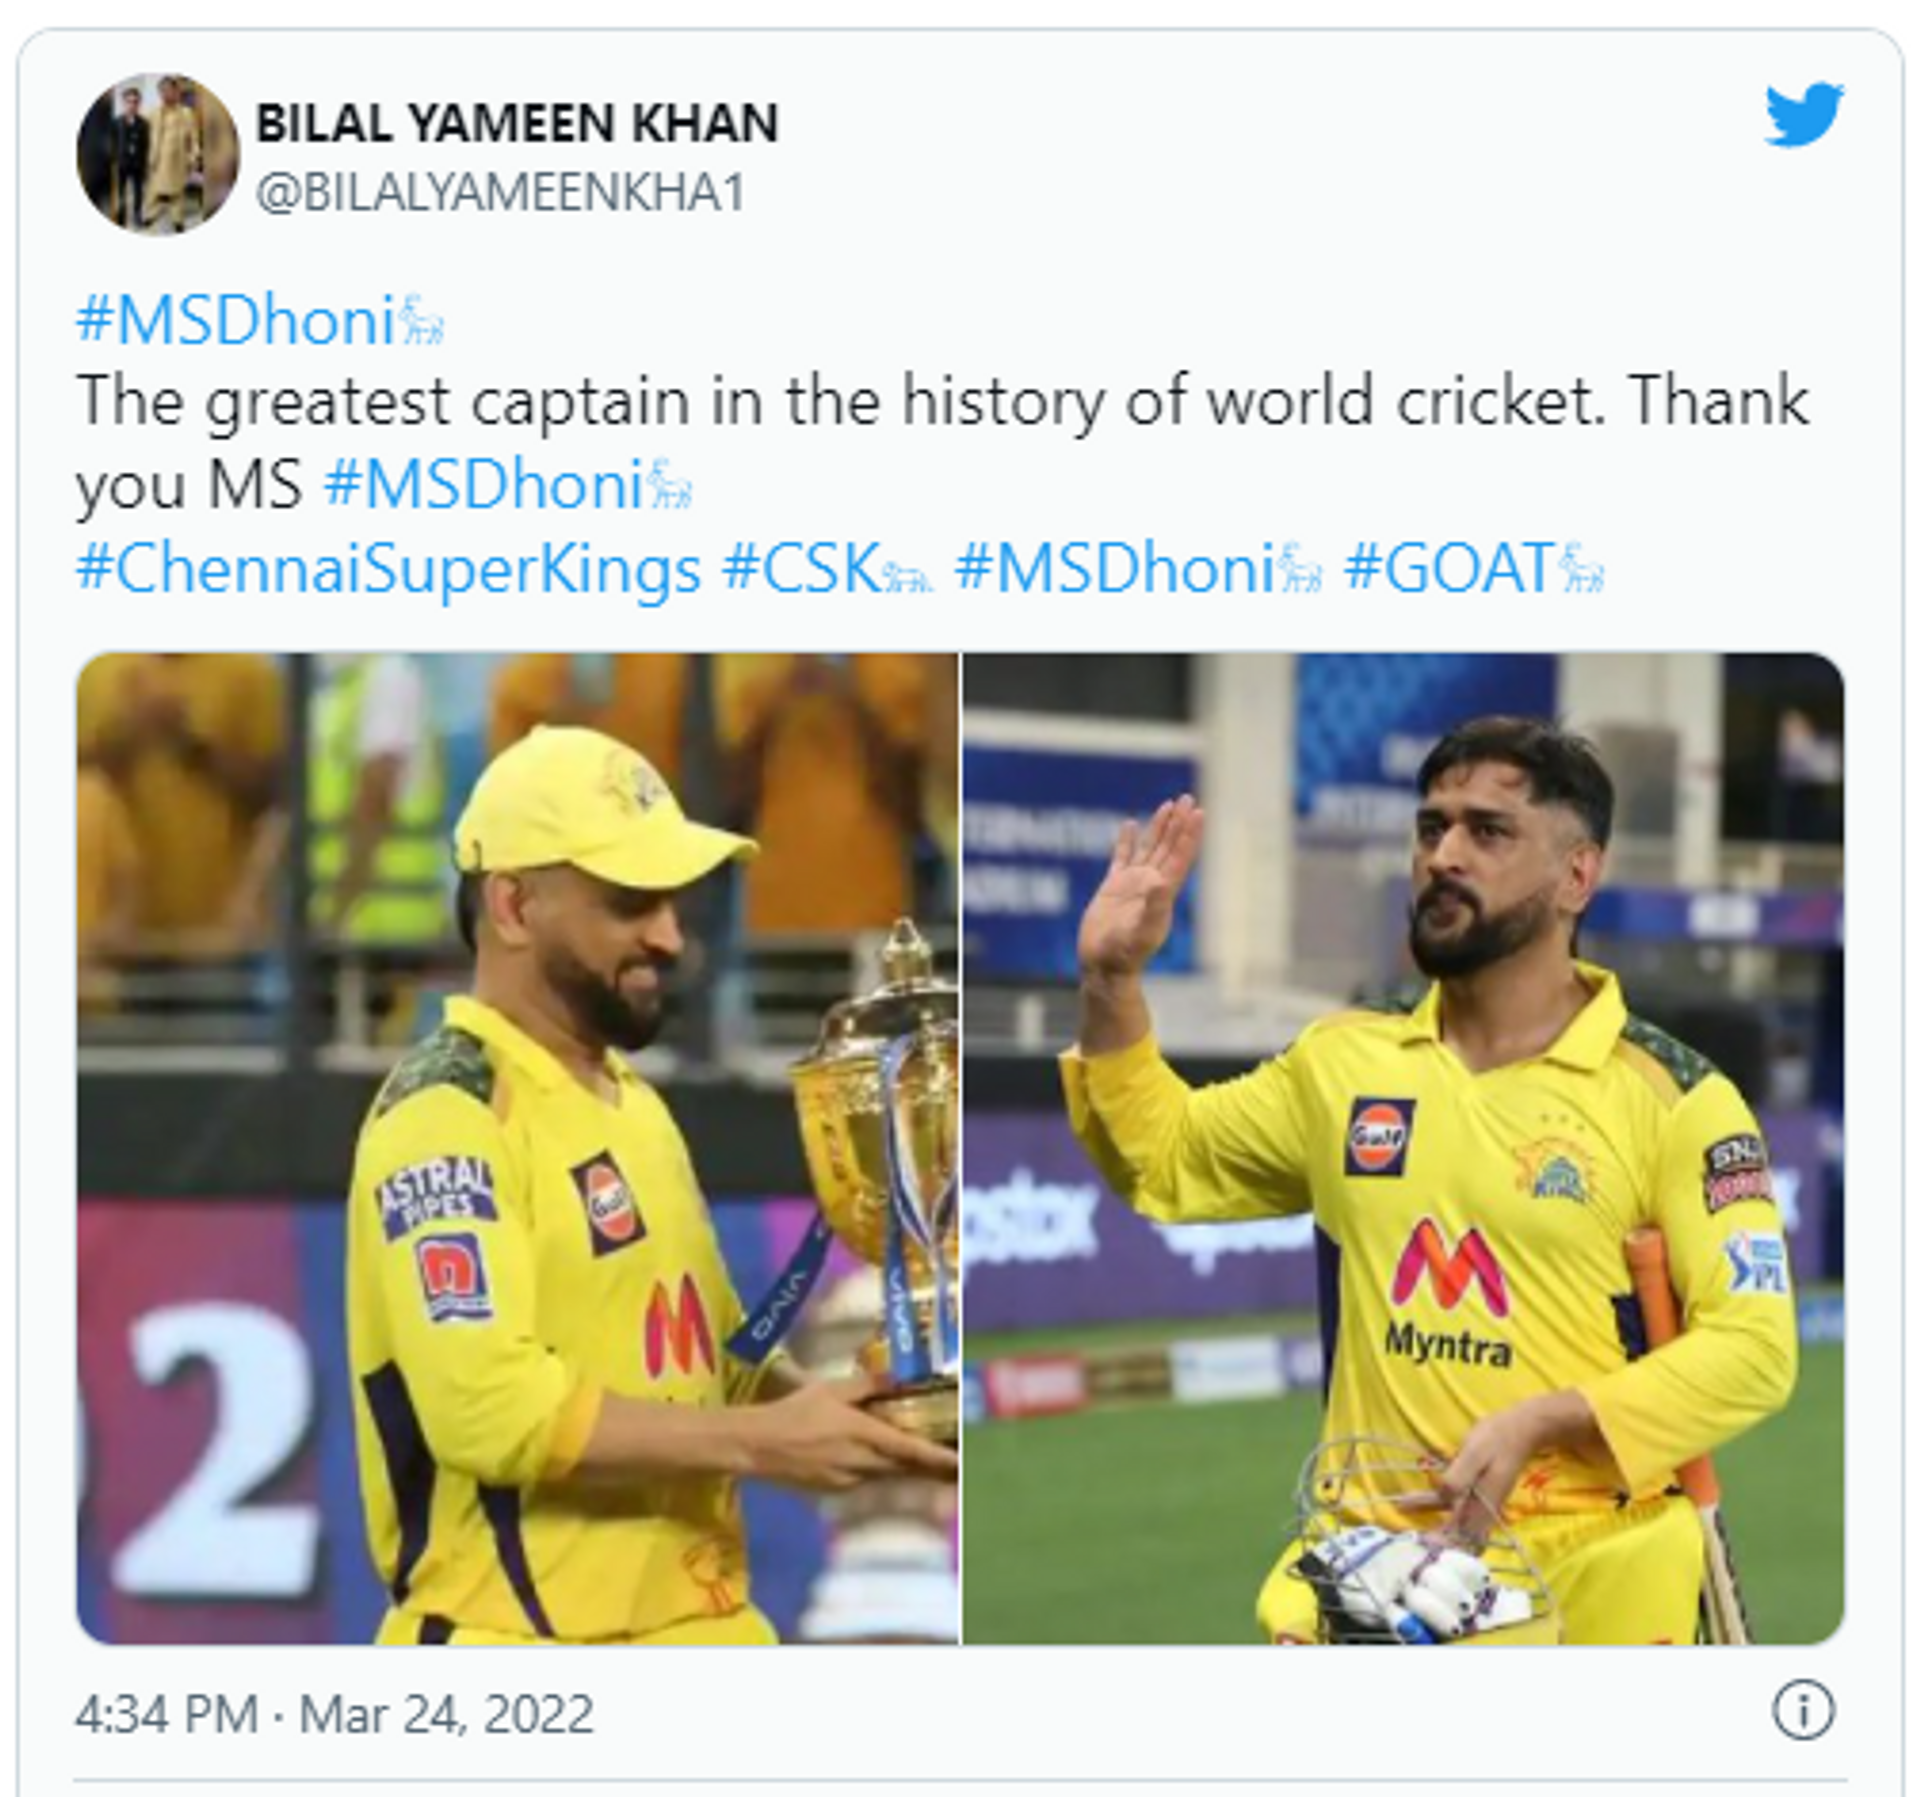Viewport: 1920px width, 1797px height.
Task: Open Bilal Yameen Khan's profile picture
Action: click(x=158, y=154)
